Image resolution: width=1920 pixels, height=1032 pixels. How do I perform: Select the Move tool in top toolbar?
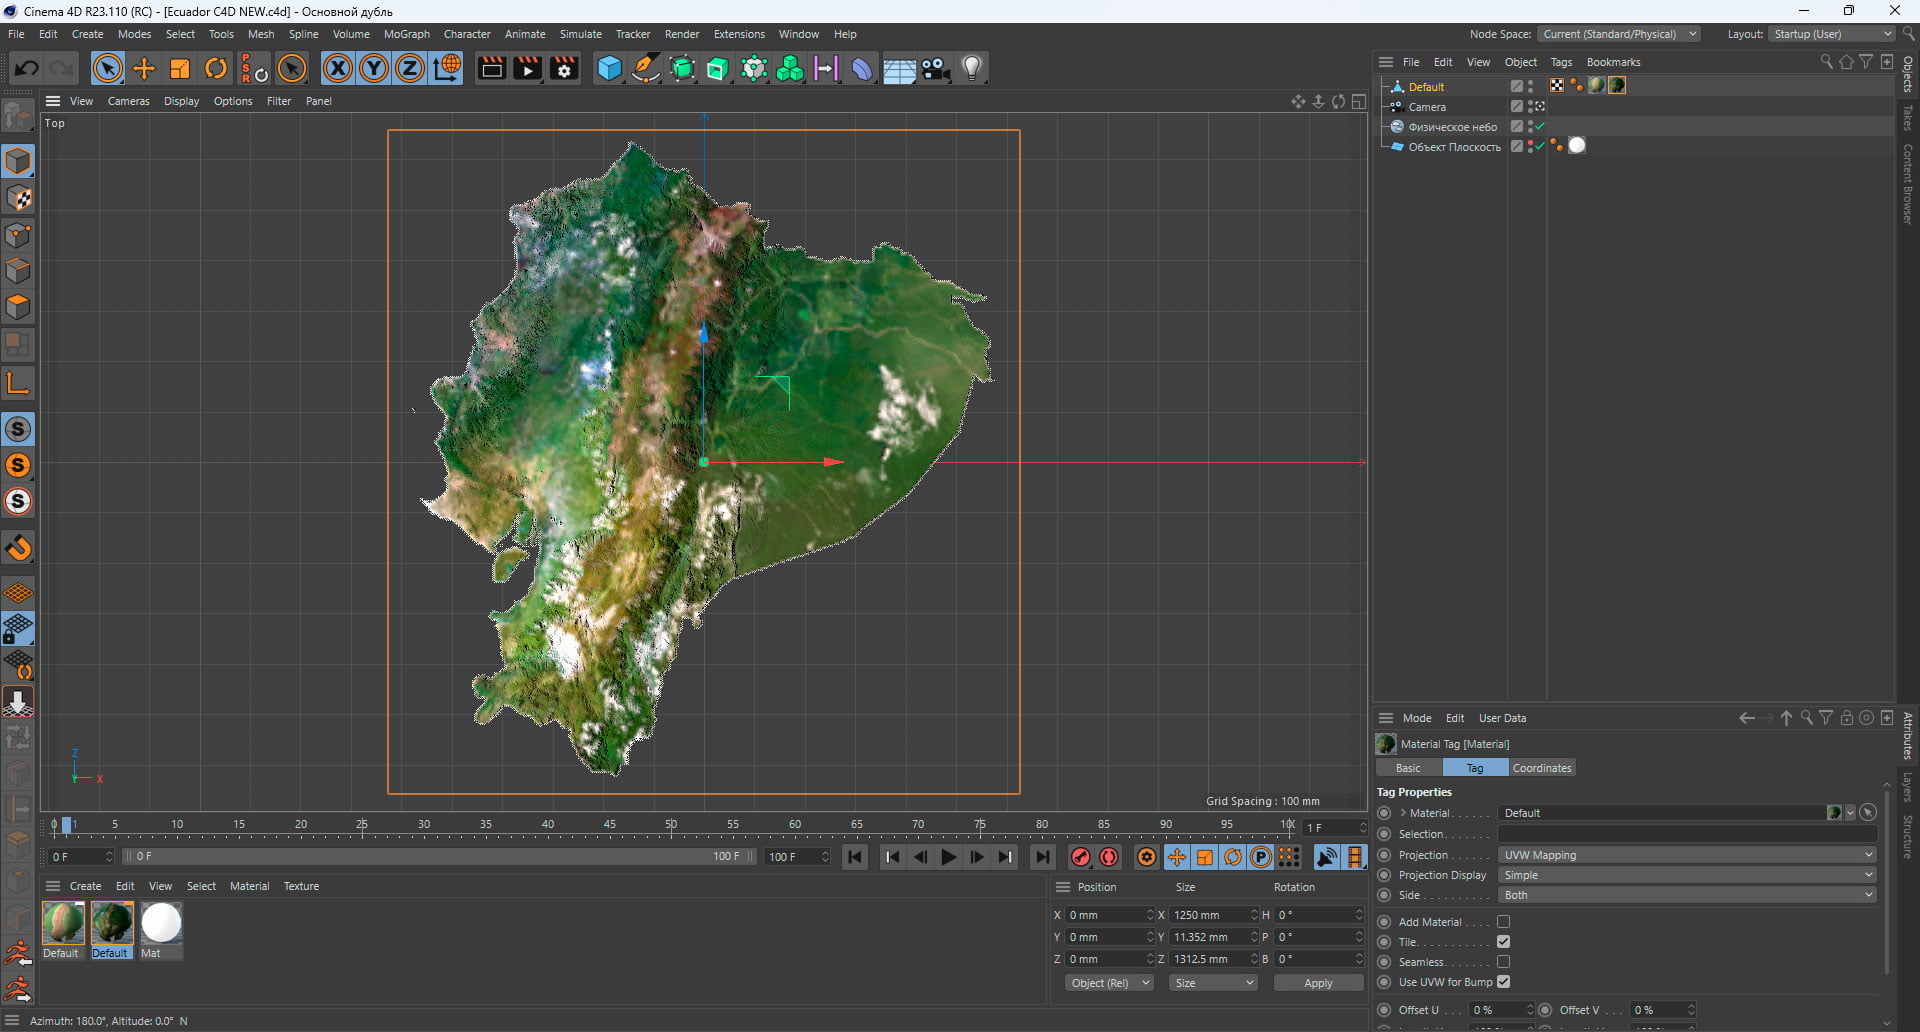pos(144,68)
